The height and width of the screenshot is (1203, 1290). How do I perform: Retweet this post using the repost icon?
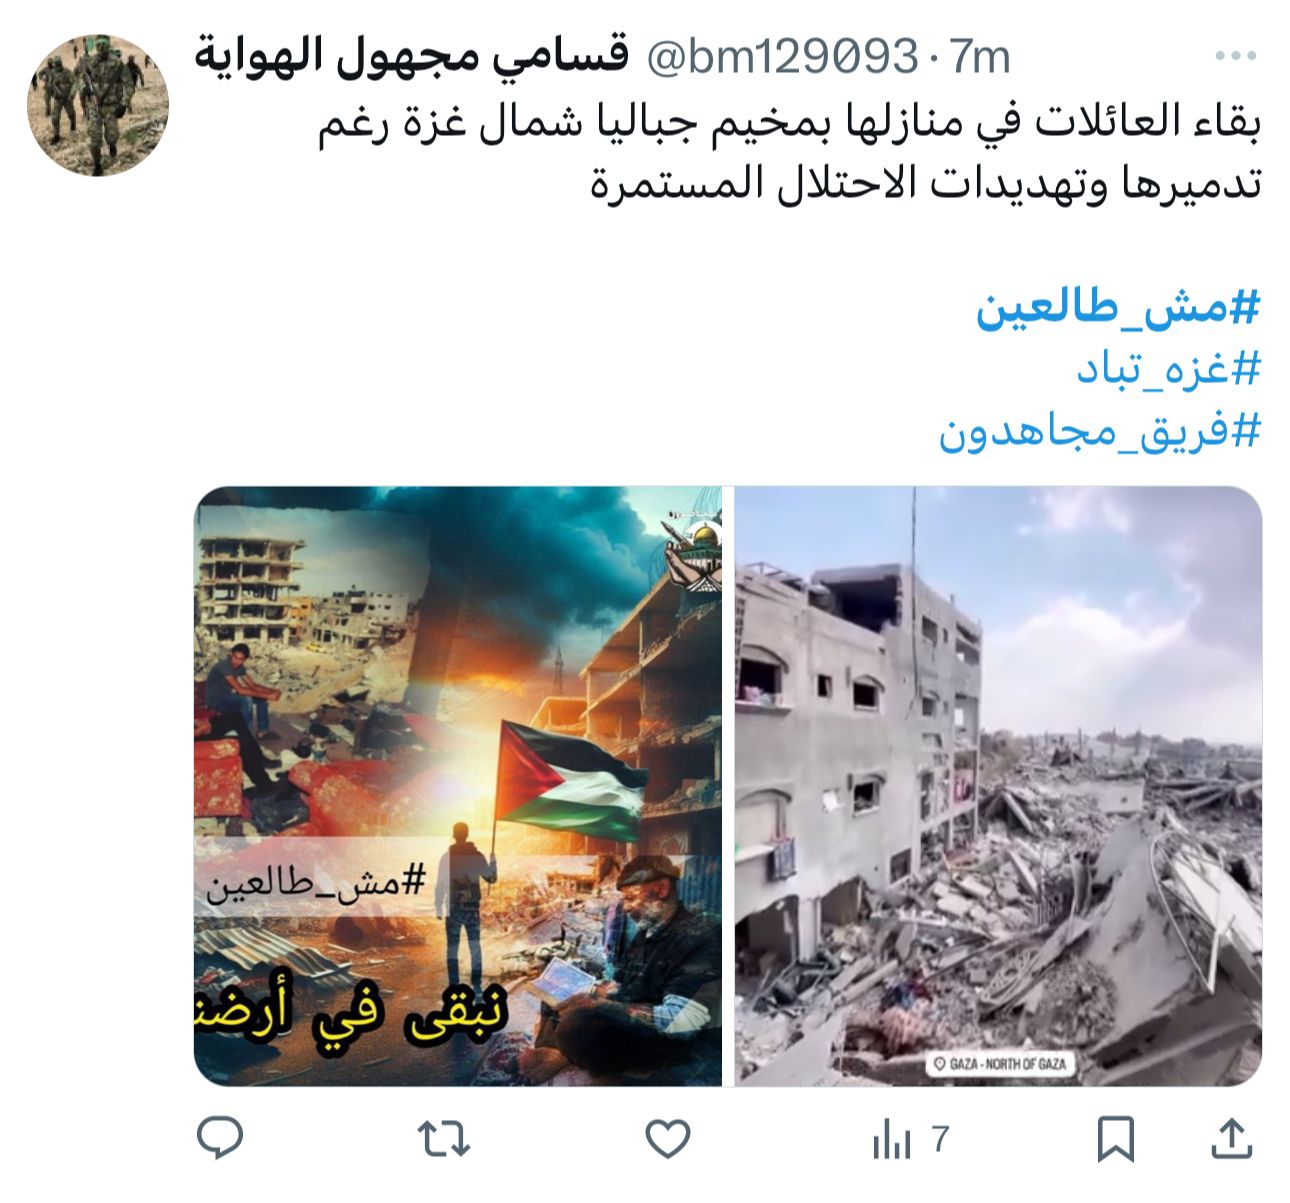[443, 1139]
